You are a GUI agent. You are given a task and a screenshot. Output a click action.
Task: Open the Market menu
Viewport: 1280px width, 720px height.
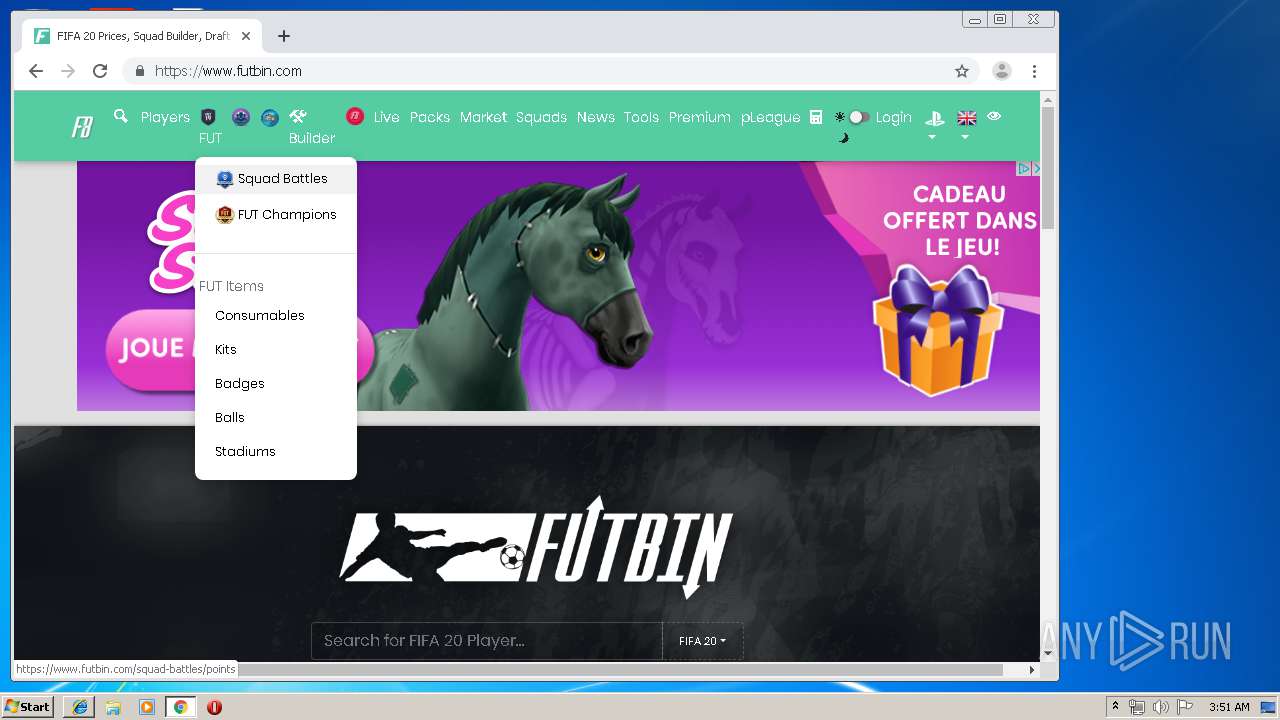pos(483,117)
